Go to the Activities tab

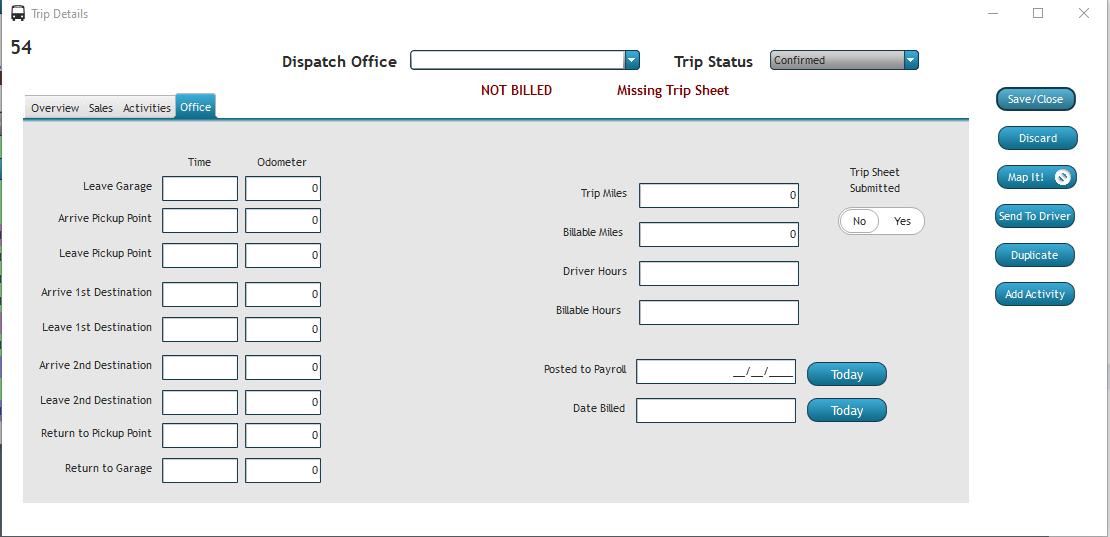pos(147,108)
